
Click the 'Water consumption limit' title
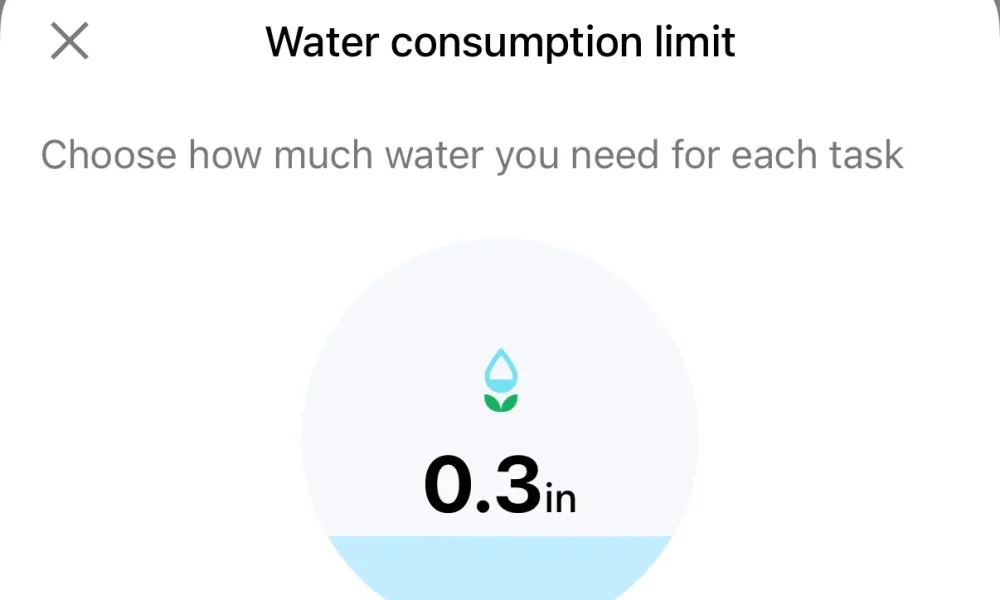coord(500,42)
